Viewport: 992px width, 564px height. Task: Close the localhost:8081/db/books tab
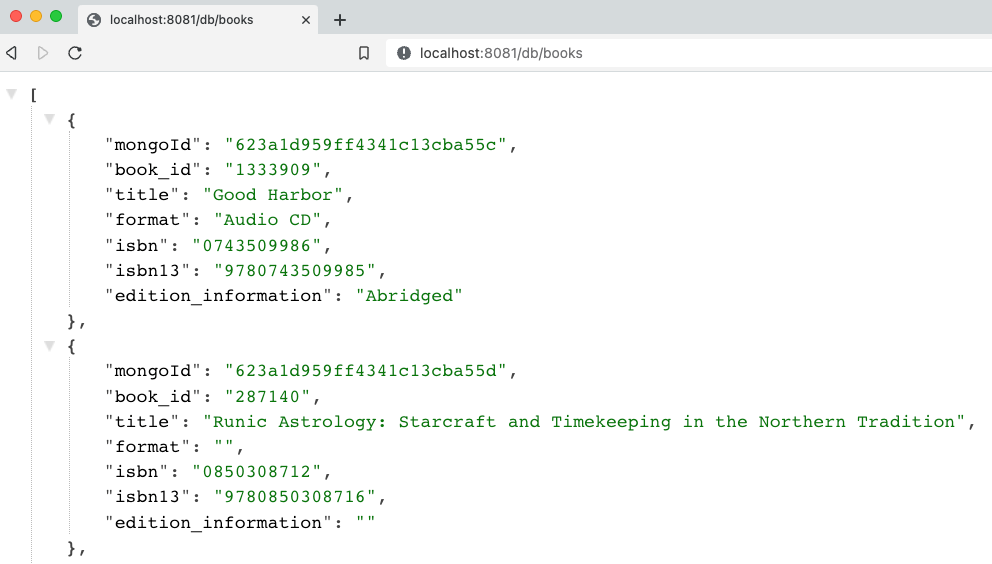(306, 20)
